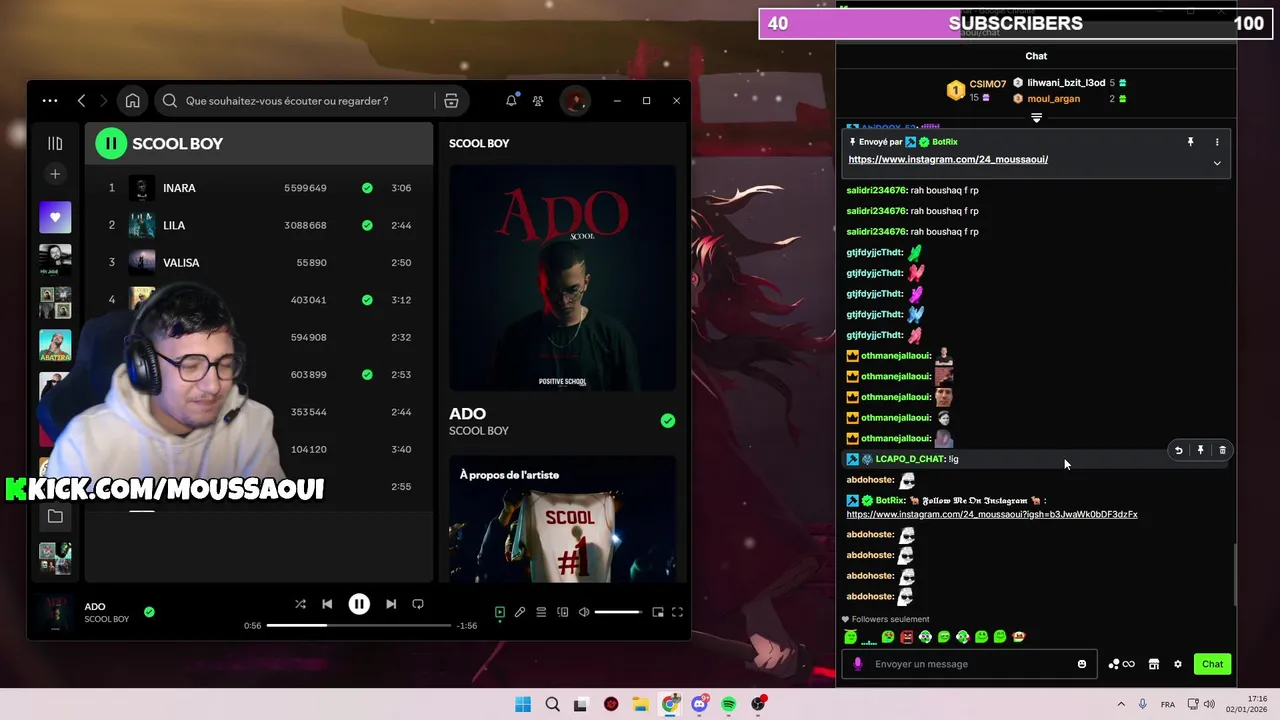Skip to the previous track

tap(327, 604)
